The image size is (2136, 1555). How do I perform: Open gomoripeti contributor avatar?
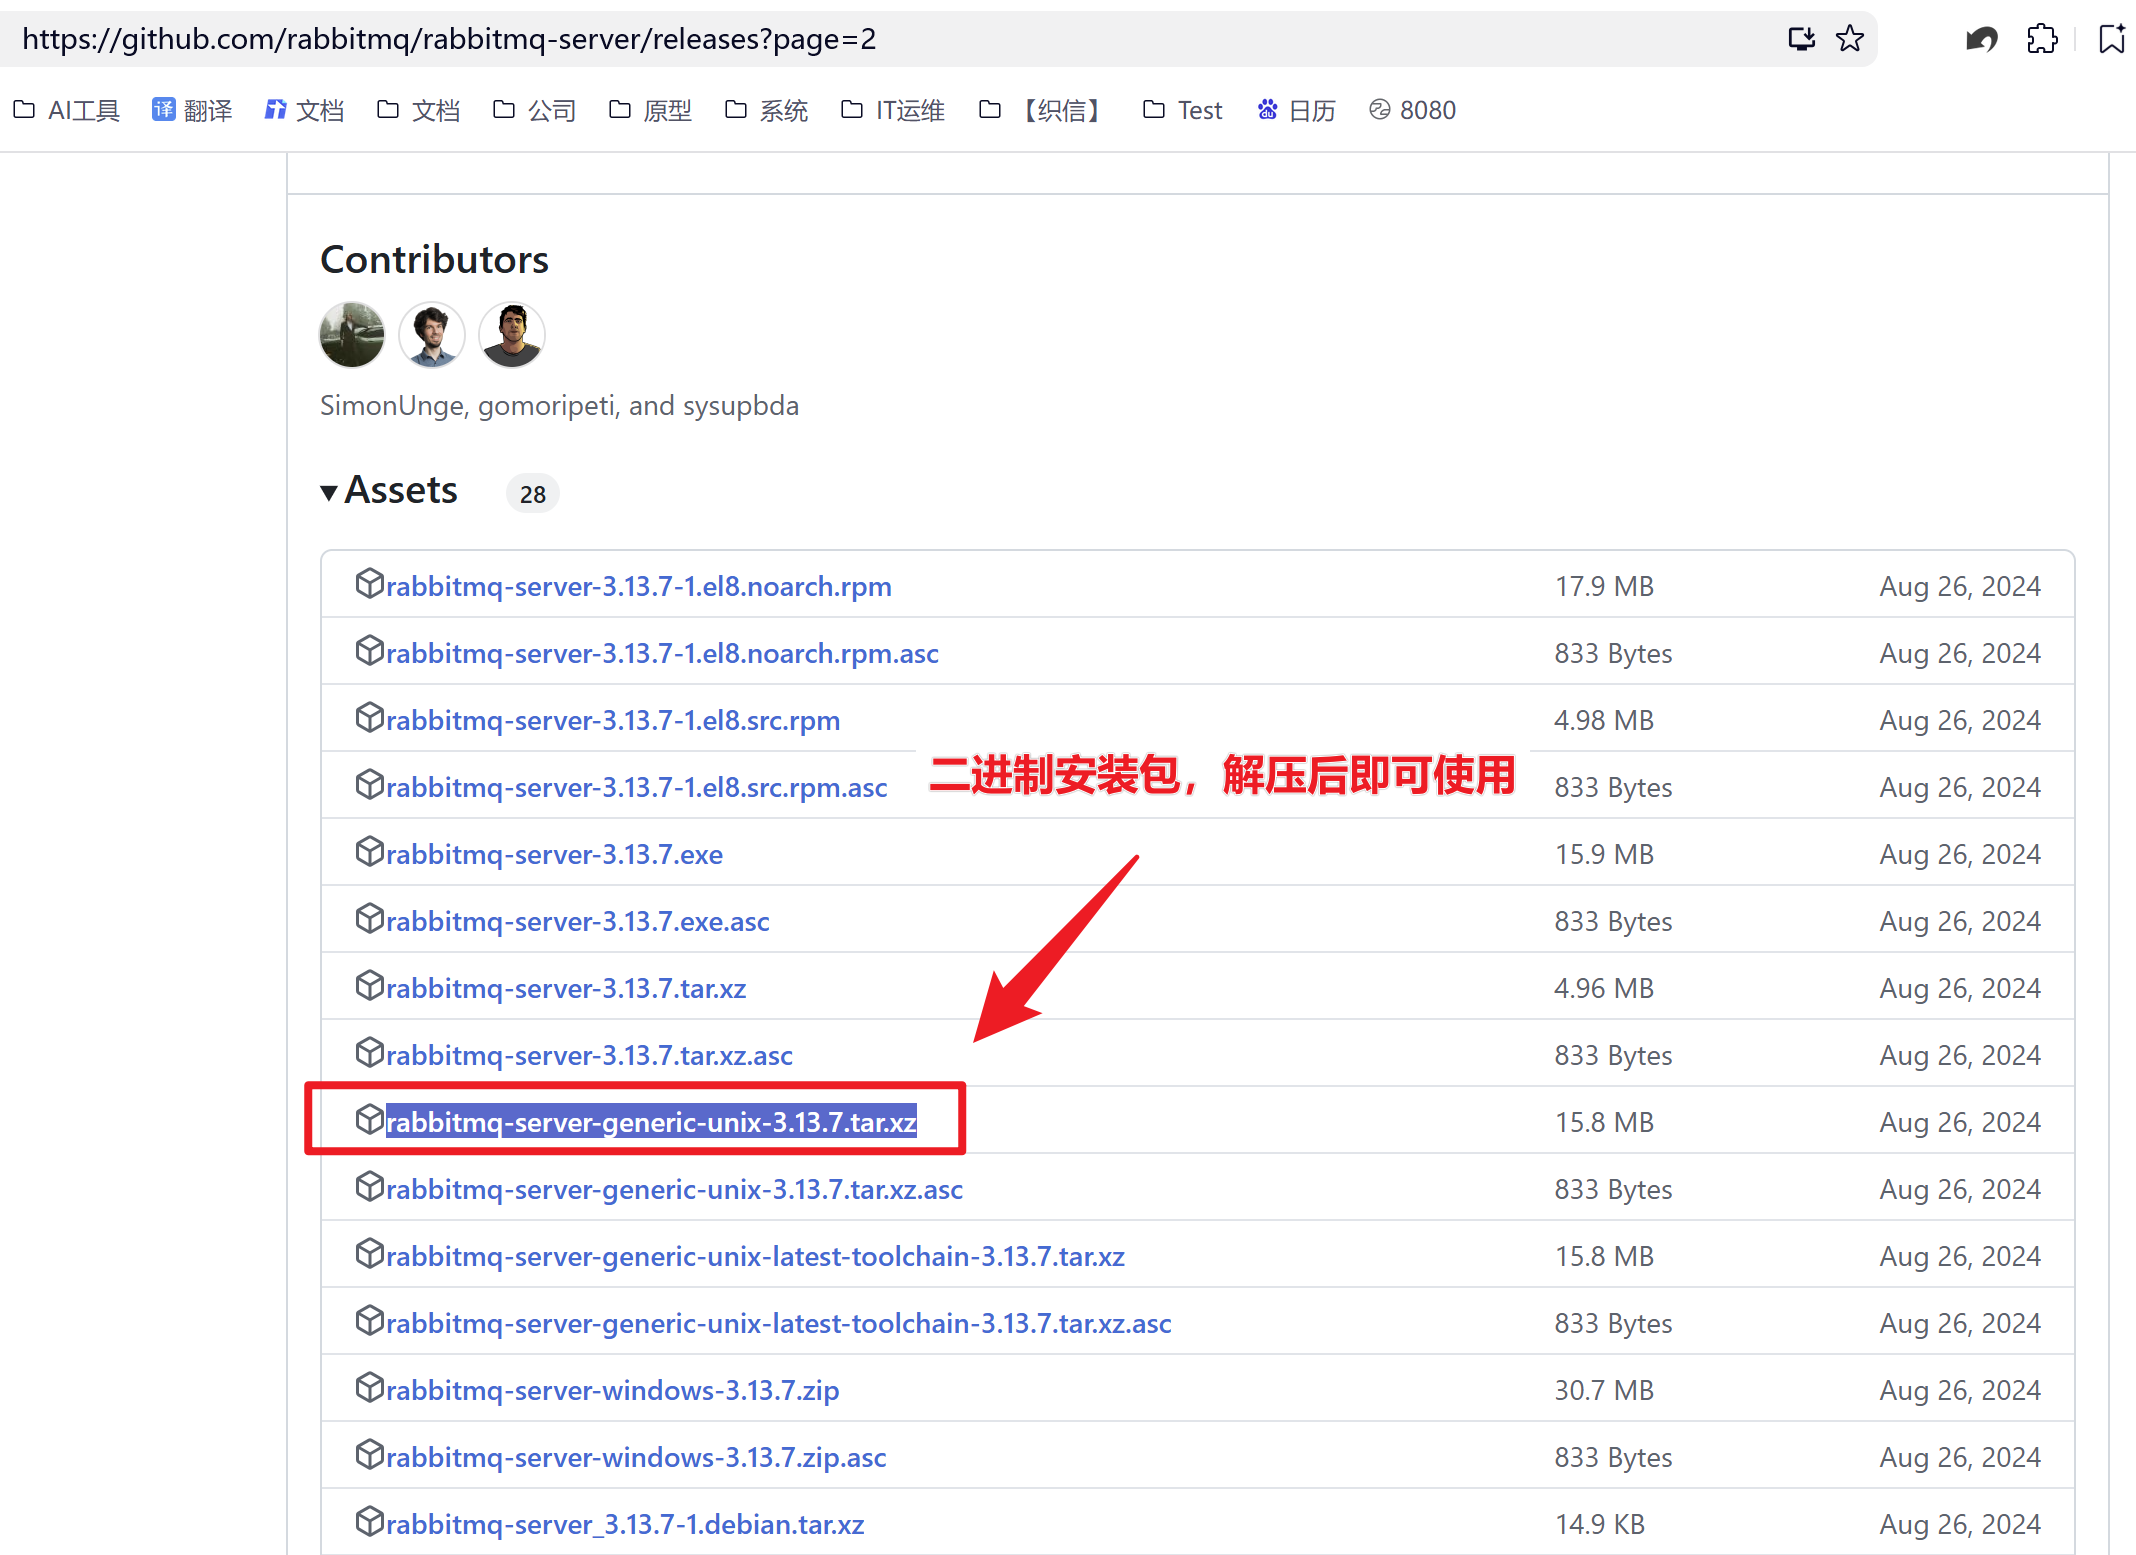[x=432, y=335]
